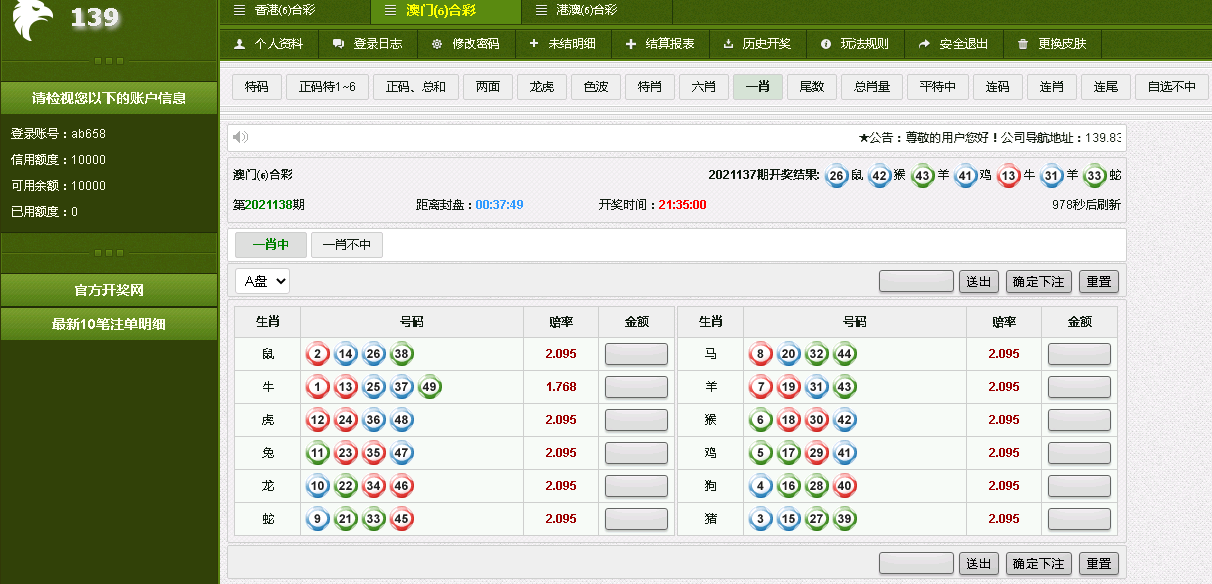Viewport: 1212px width, 584px height.
Task: Open the A盘 dropdown
Action: pos(263,281)
